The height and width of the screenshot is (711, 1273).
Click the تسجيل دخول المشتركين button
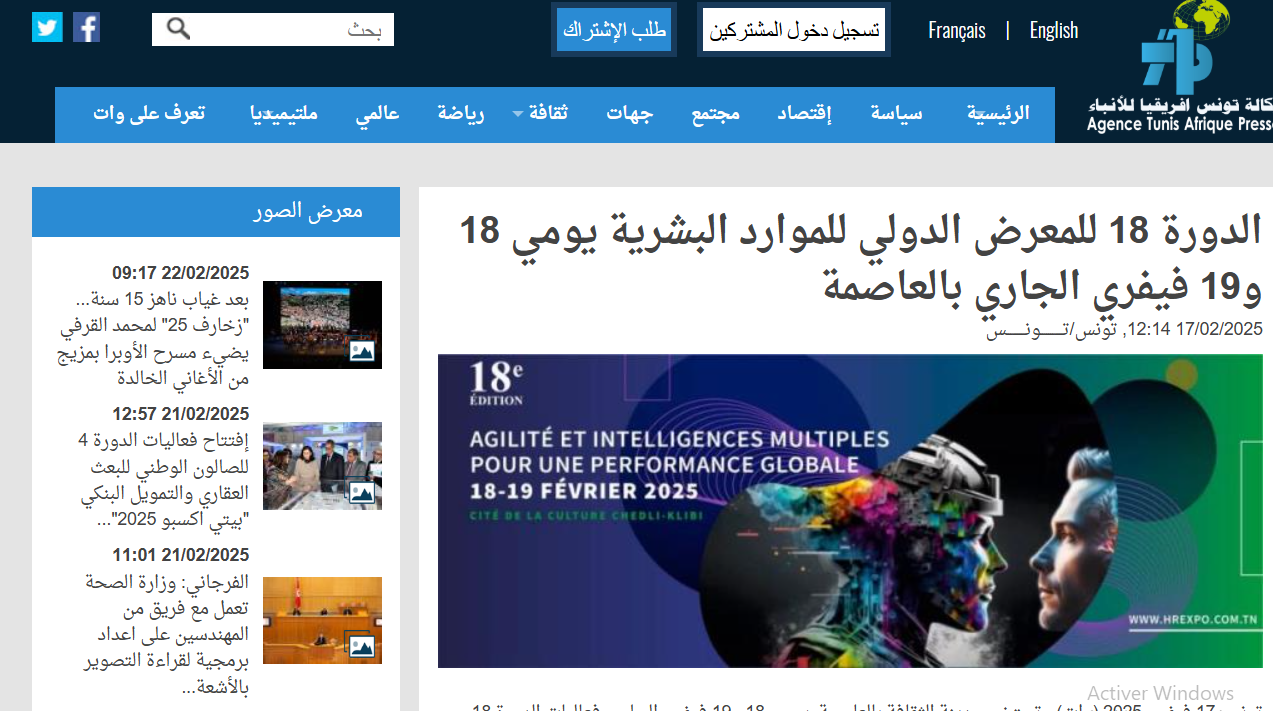[794, 30]
